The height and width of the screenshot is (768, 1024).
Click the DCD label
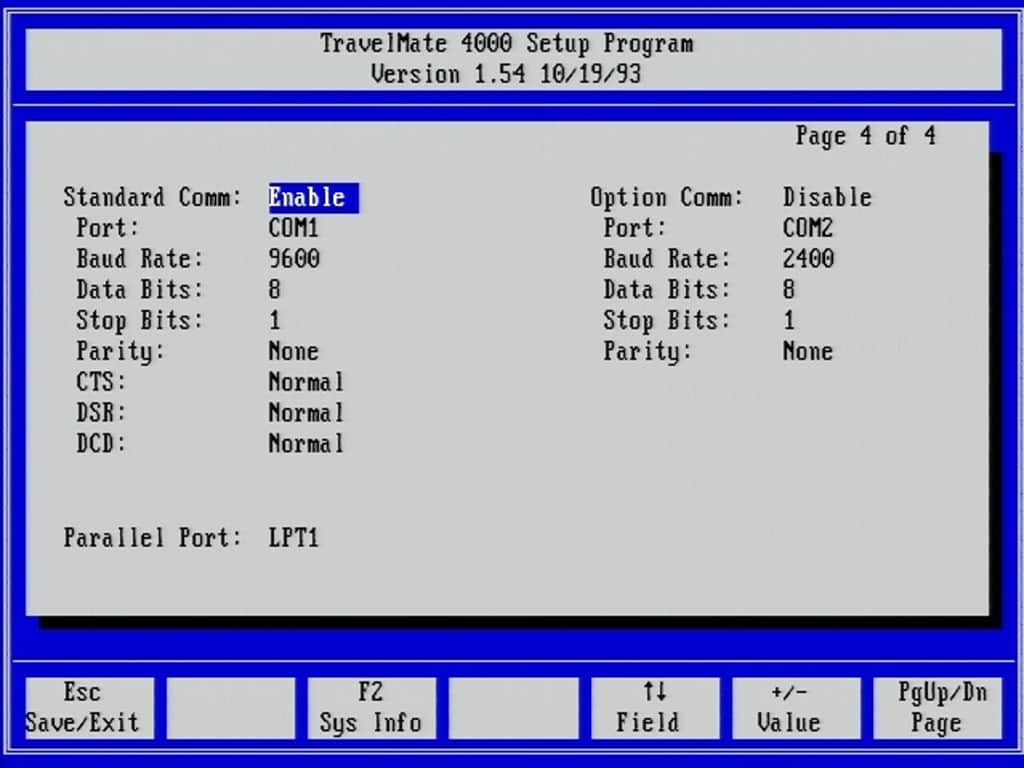[101, 444]
